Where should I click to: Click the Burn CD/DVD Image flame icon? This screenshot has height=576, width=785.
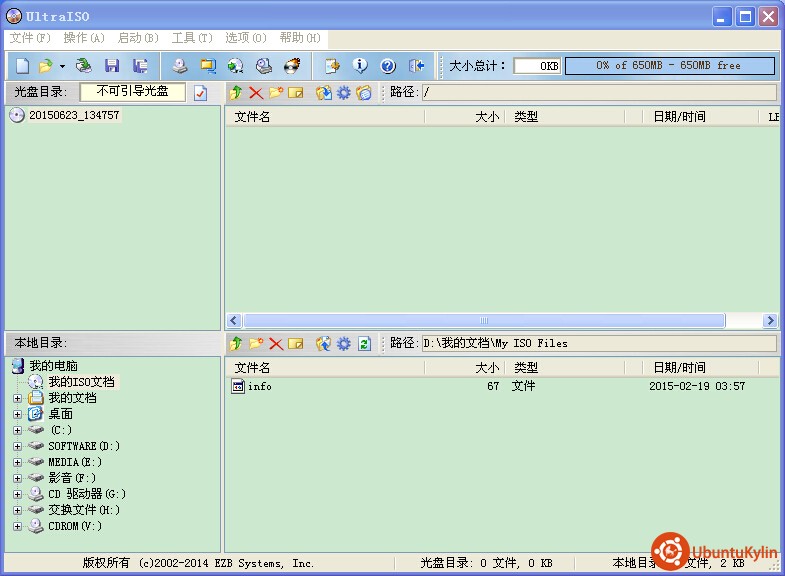click(x=292, y=66)
